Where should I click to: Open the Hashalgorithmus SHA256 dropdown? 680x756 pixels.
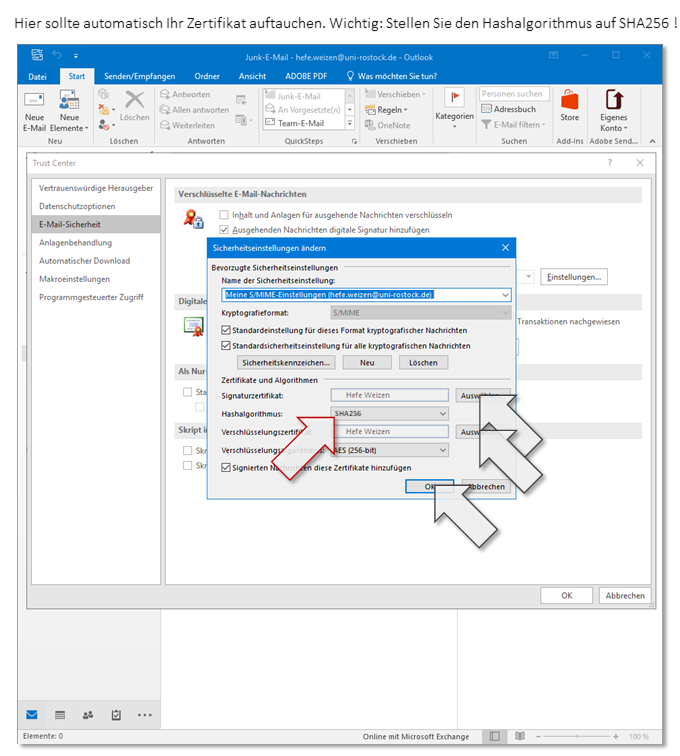[x=390, y=414]
